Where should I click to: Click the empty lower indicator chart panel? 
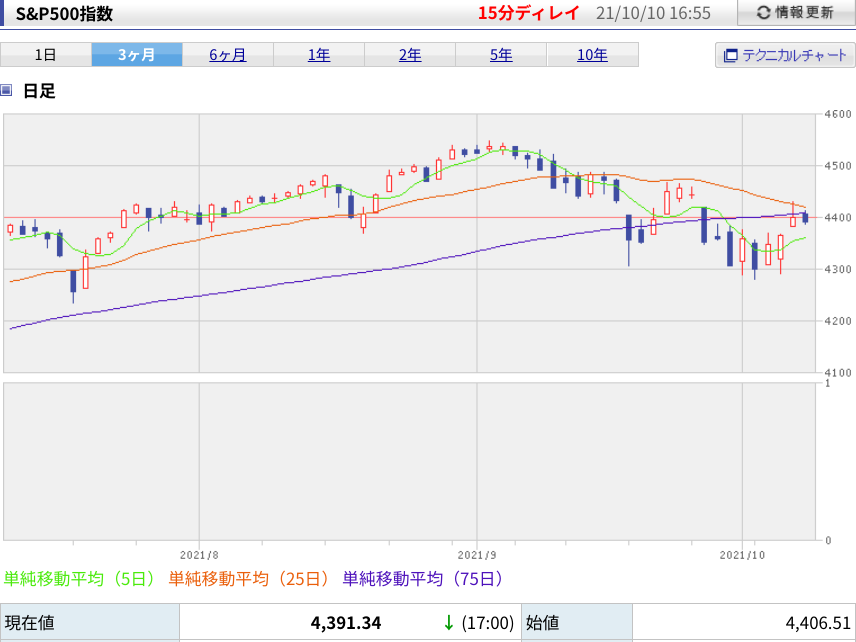coord(409,461)
